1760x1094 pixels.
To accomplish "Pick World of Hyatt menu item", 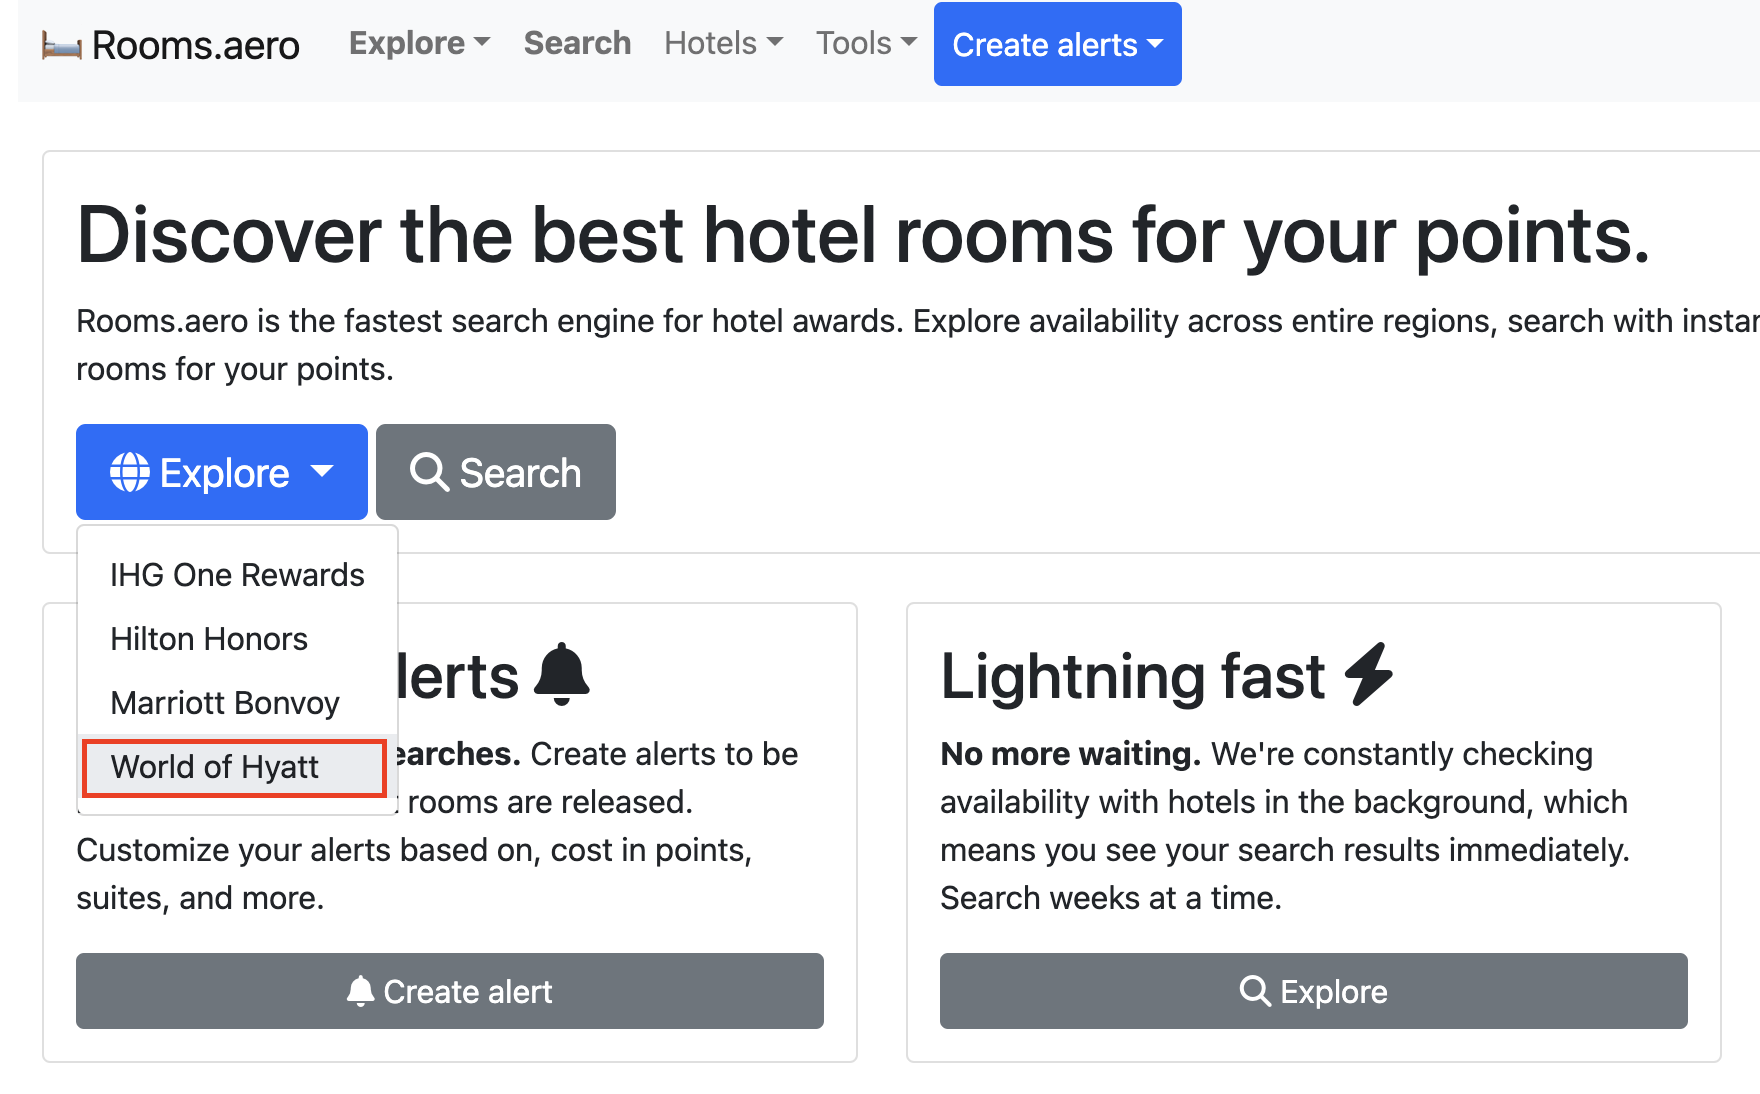I will coord(215,767).
